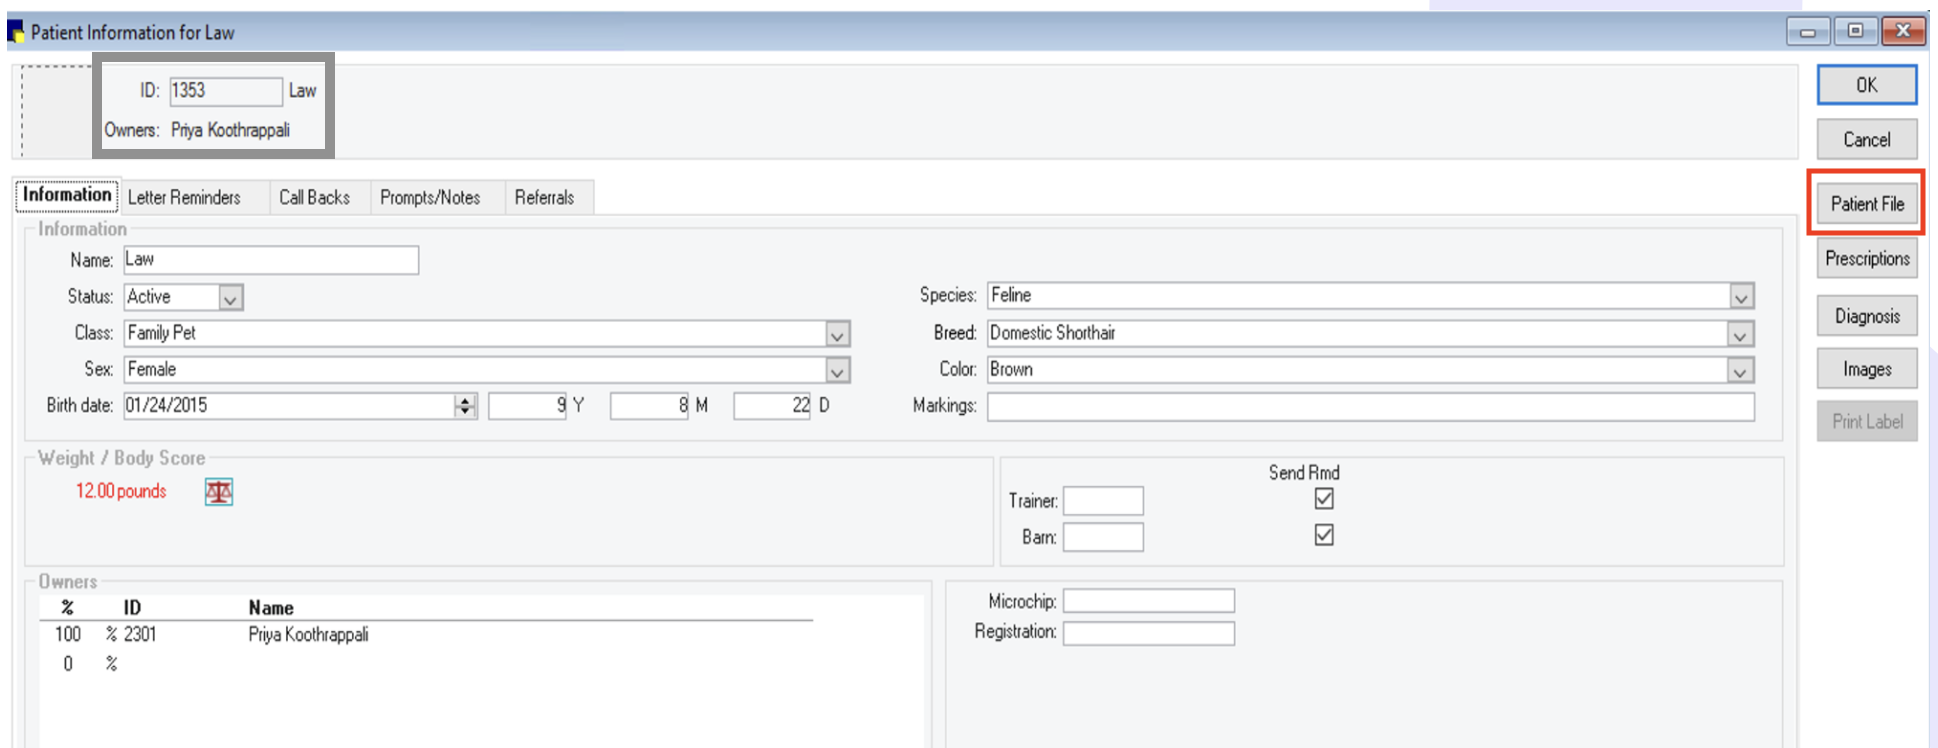Screen dimensions: 1938x748
Task: Click into the Microchip field
Action: point(1148,601)
